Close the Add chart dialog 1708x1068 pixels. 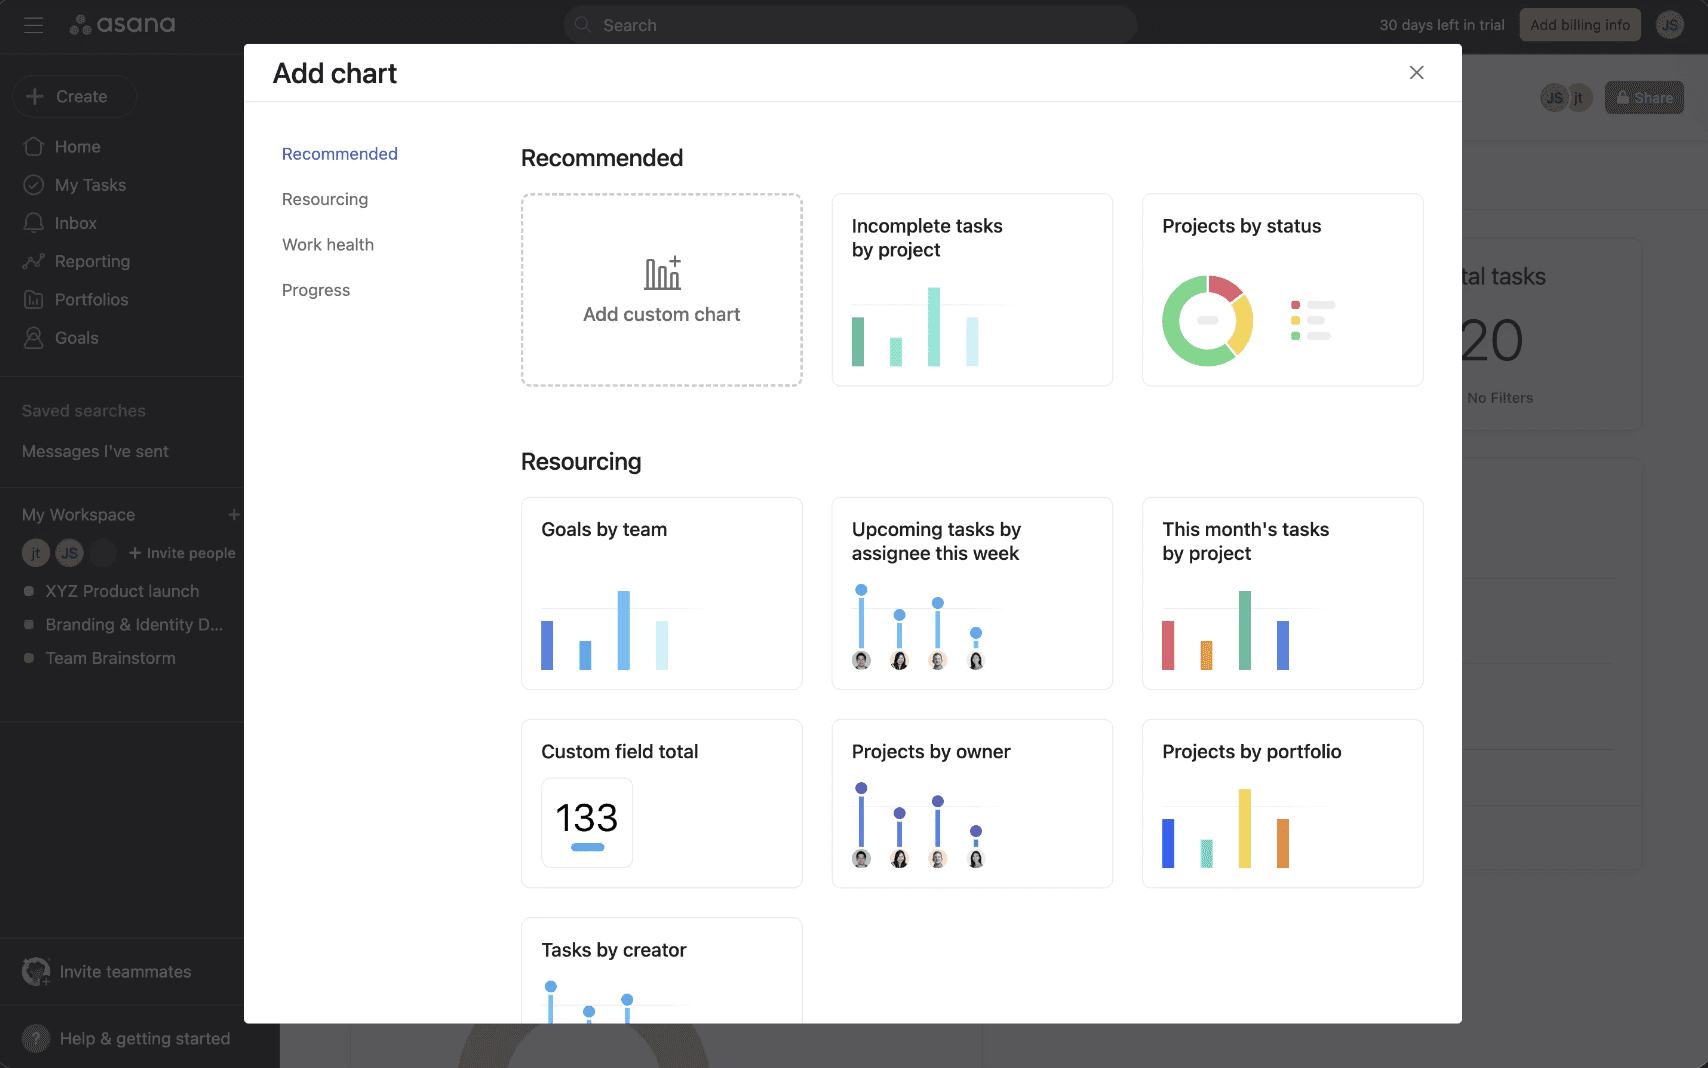(x=1416, y=72)
